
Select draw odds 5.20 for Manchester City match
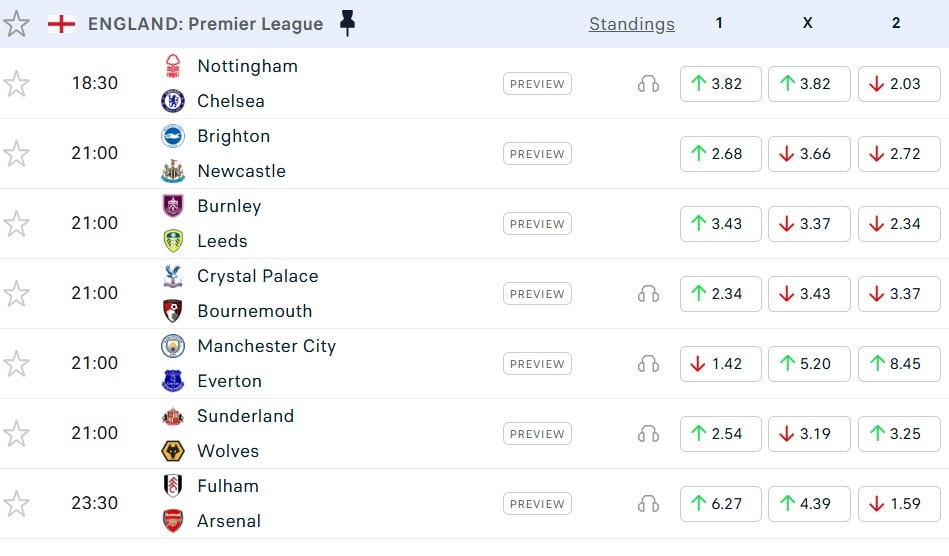pos(809,364)
